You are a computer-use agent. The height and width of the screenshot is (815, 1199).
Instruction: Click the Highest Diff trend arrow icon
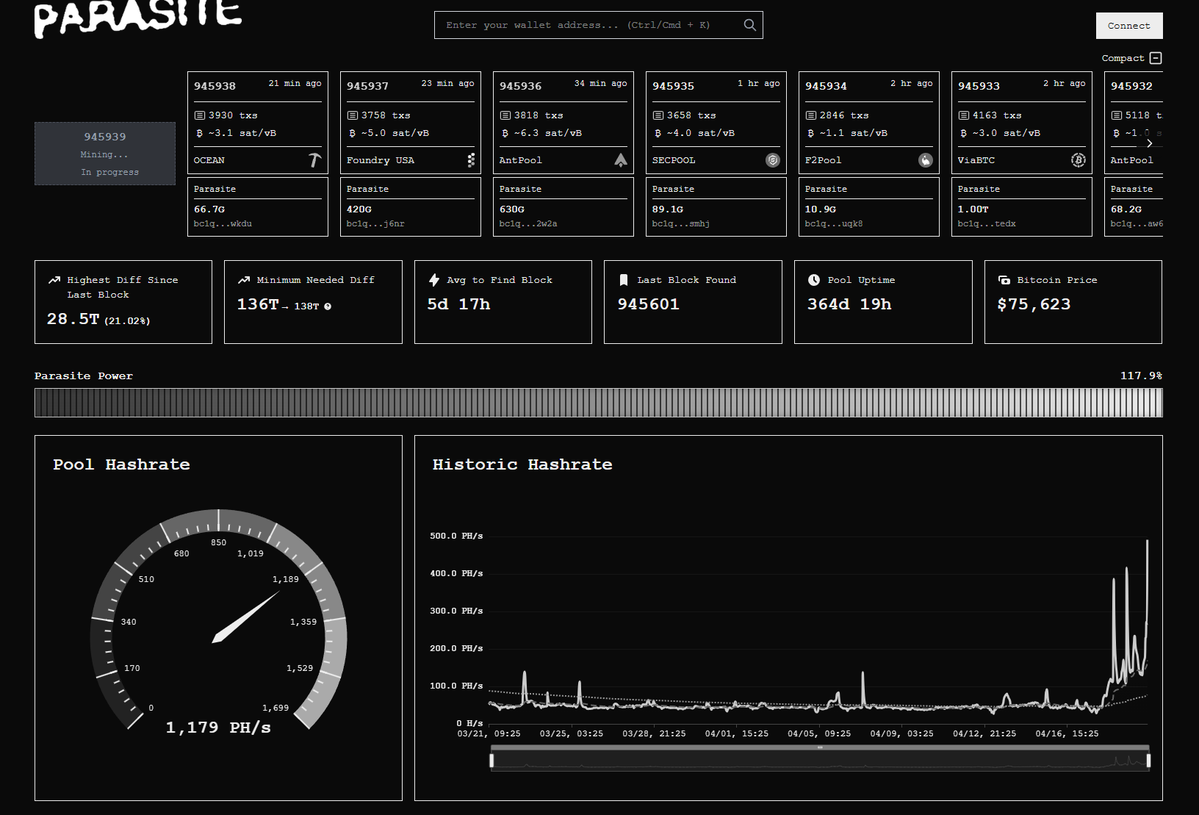(54, 280)
